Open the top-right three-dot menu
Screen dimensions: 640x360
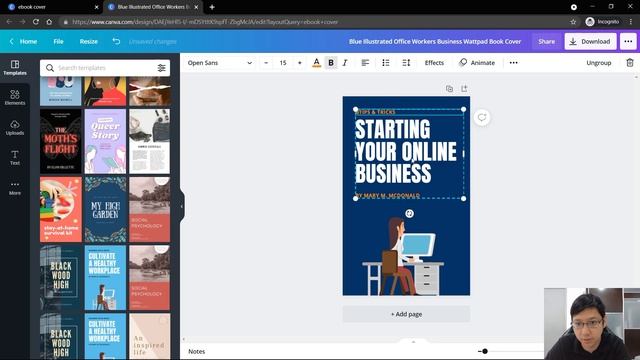[628, 41]
